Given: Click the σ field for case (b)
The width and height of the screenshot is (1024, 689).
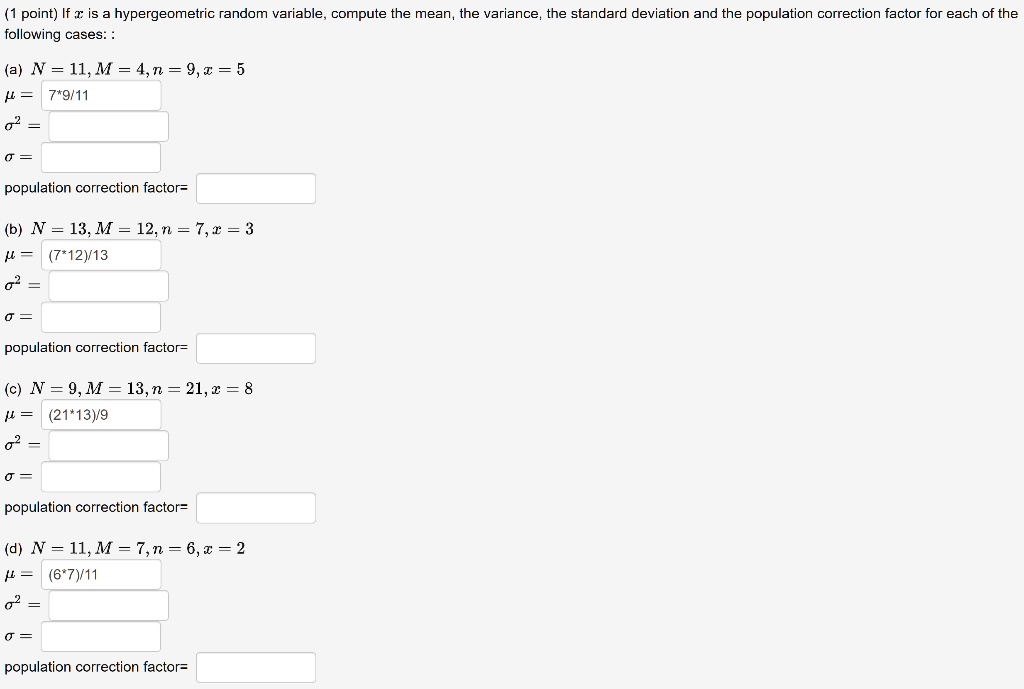Looking at the screenshot, I should coord(100,317).
